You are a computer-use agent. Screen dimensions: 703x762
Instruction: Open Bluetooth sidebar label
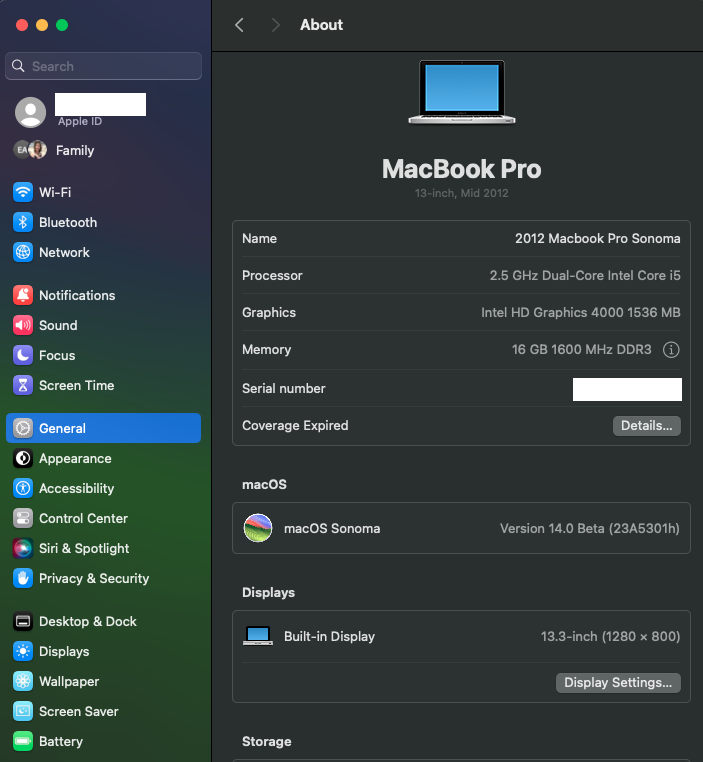tap(68, 223)
